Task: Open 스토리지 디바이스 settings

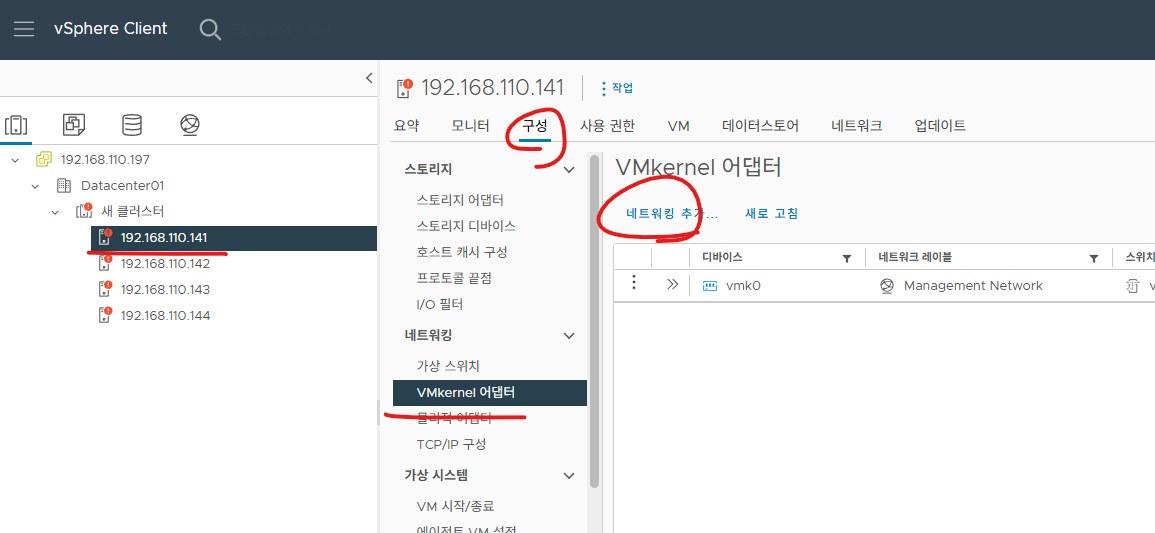Action: click(x=466, y=226)
